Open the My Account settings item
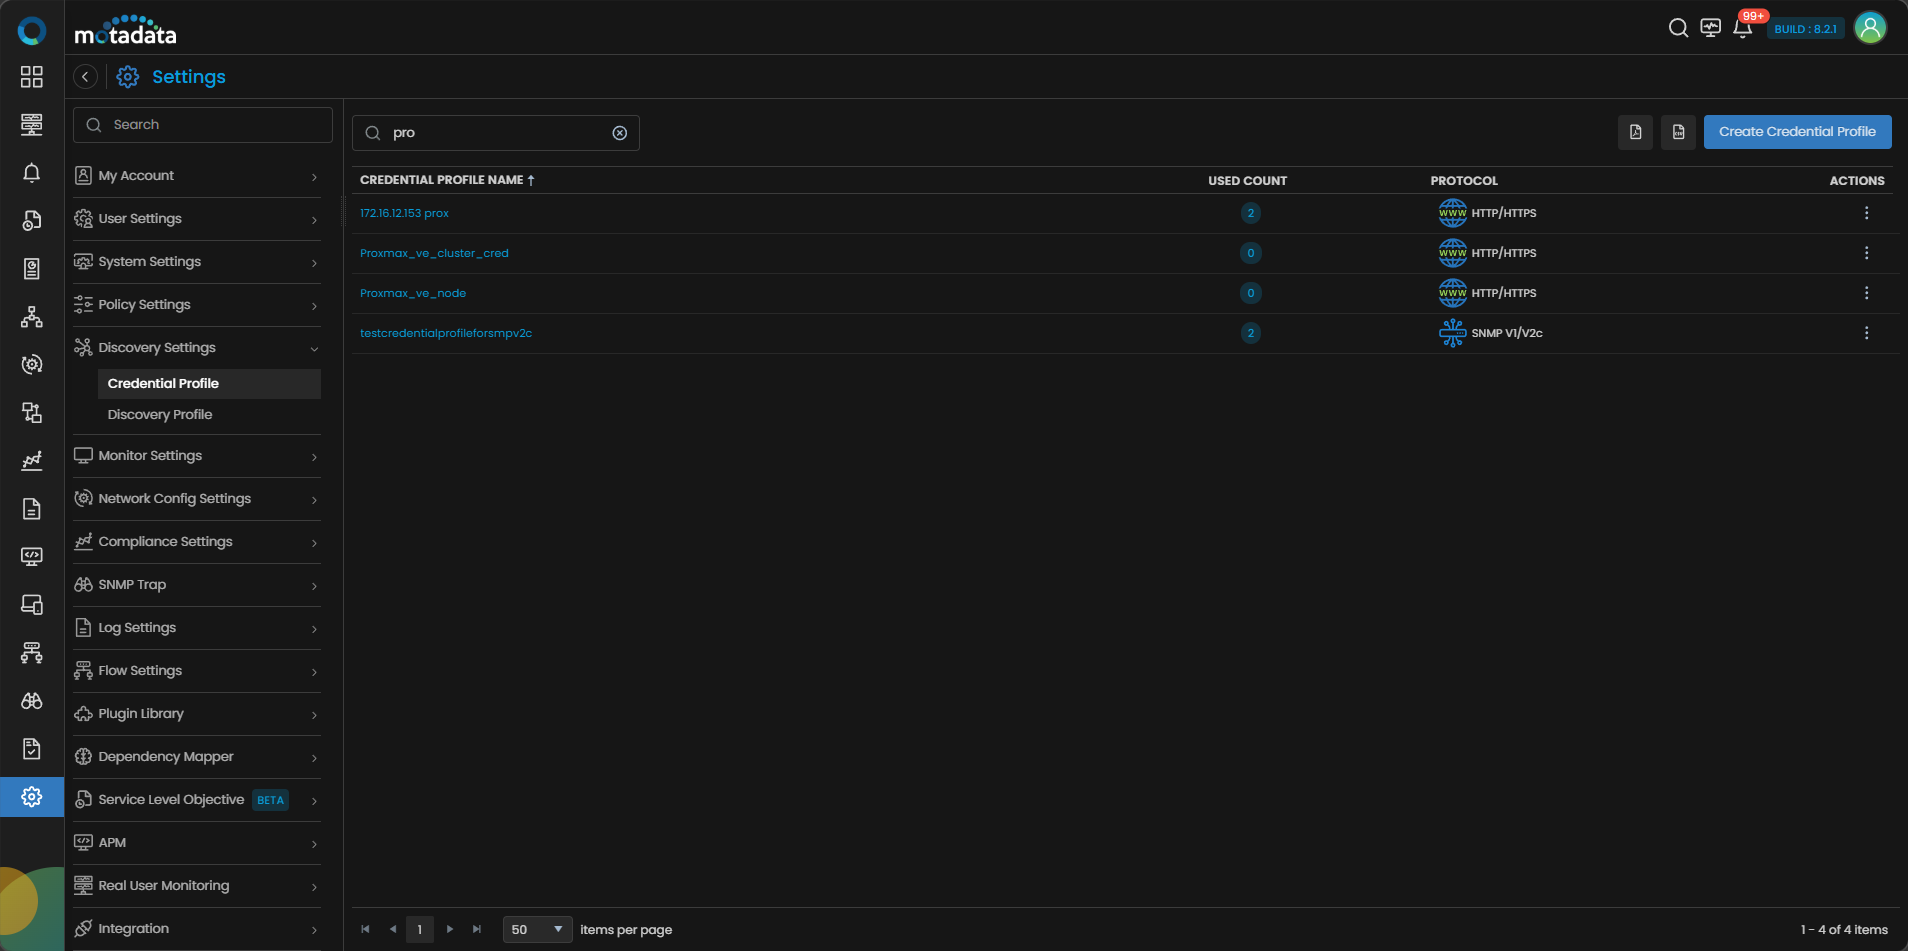This screenshot has height=951, width=1908. 197,176
